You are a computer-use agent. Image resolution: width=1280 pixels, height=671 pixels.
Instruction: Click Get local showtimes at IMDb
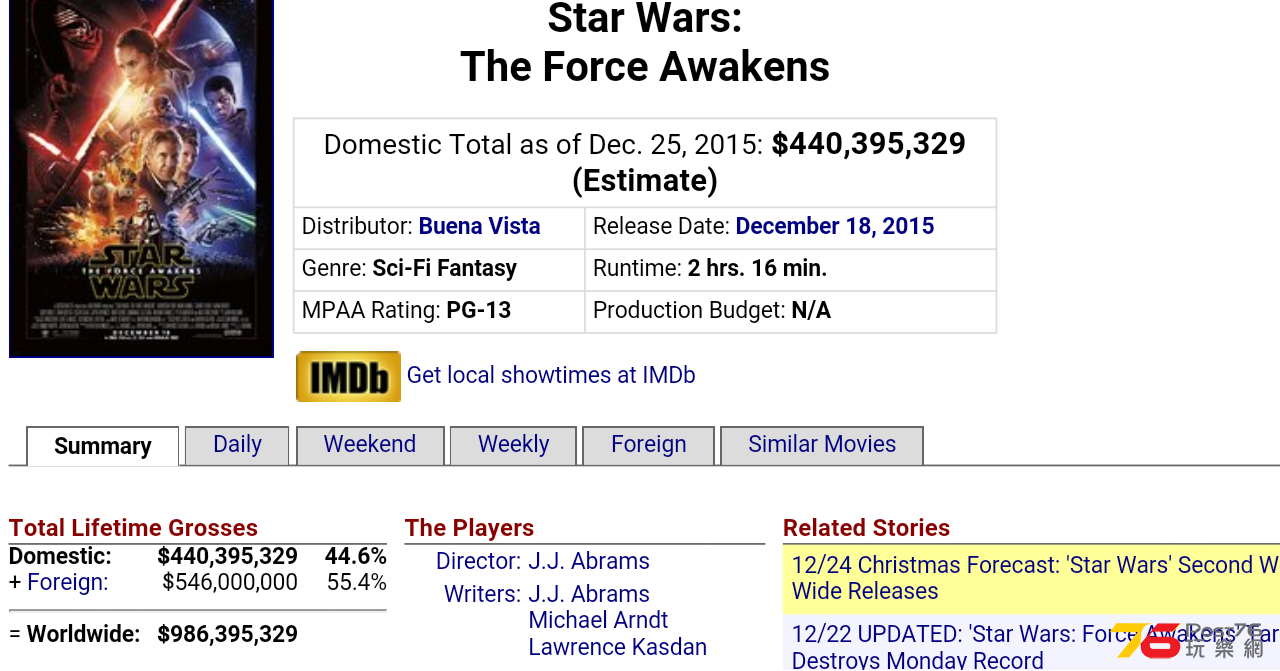551,375
